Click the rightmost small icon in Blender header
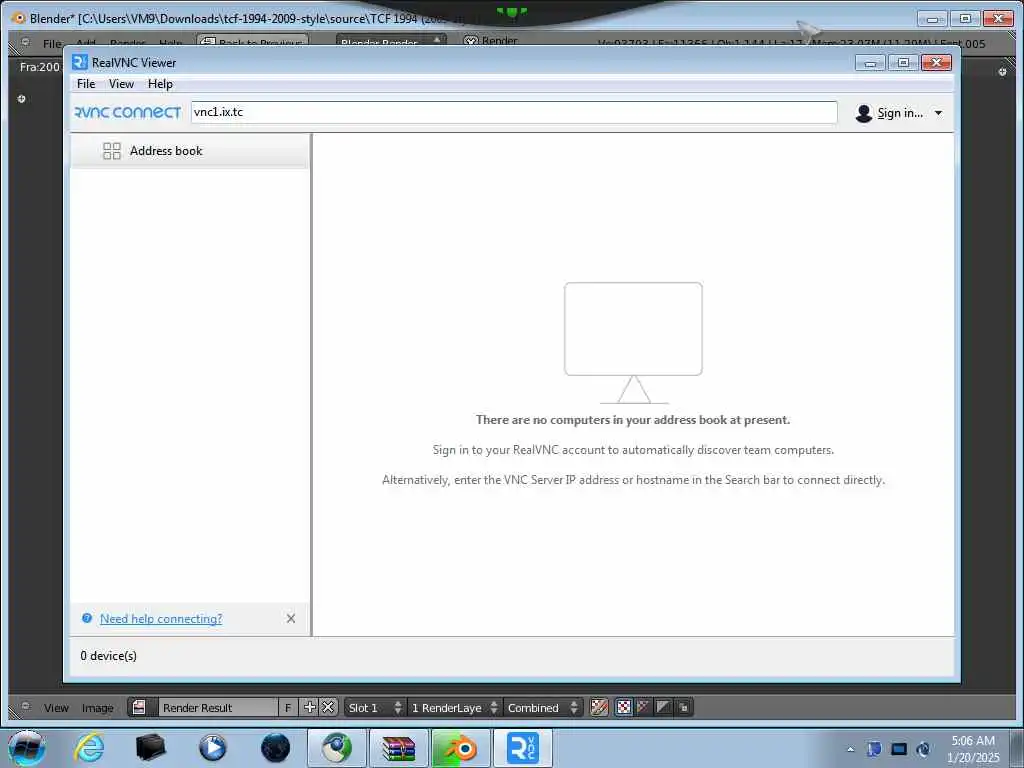Viewport: 1024px width, 768px height. click(683, 707)
